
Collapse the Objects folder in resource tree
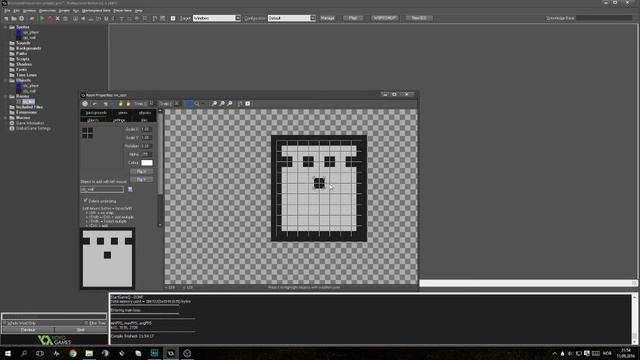coord(6,80)
